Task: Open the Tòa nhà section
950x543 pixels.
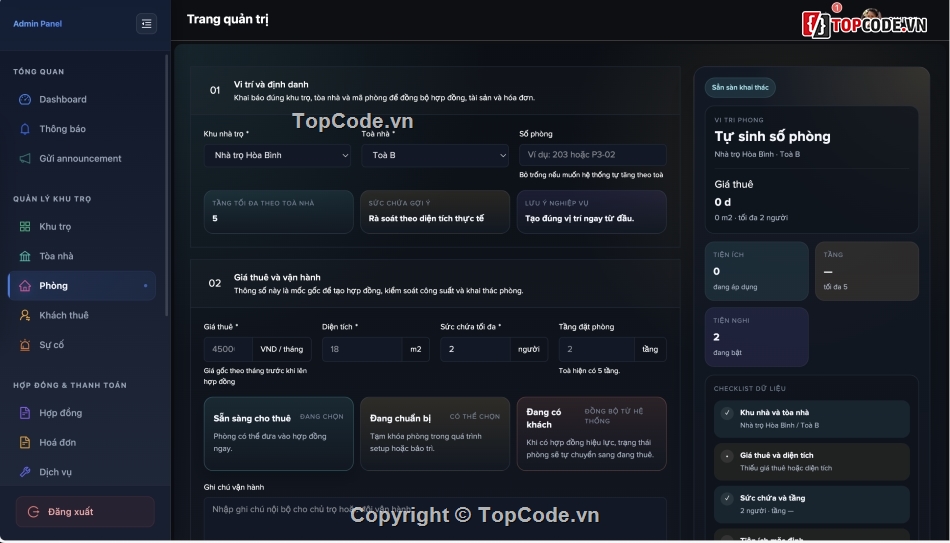Action: 82,256
